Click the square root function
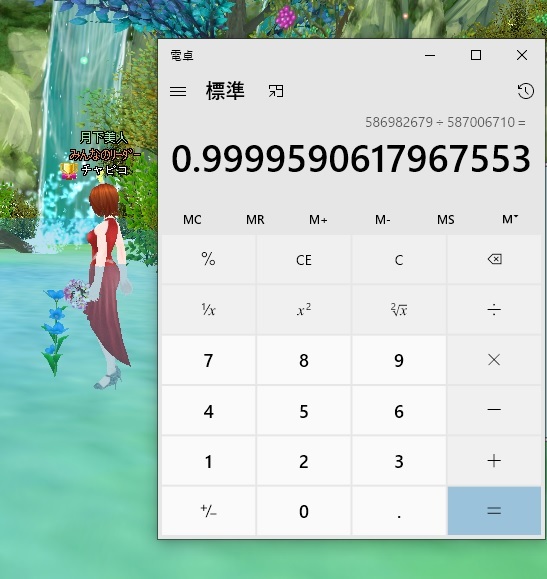Image resolution: width=547 pixels, height=579 pixels. (x=399, y=310)
